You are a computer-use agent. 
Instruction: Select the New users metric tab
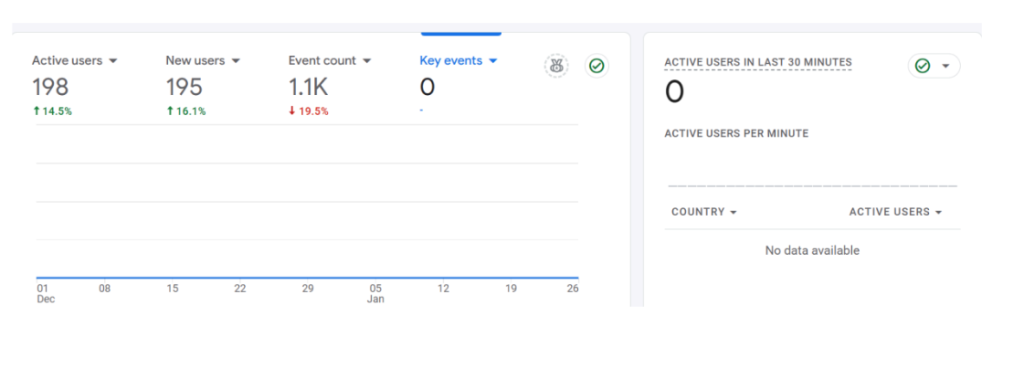tap(202, 85)
